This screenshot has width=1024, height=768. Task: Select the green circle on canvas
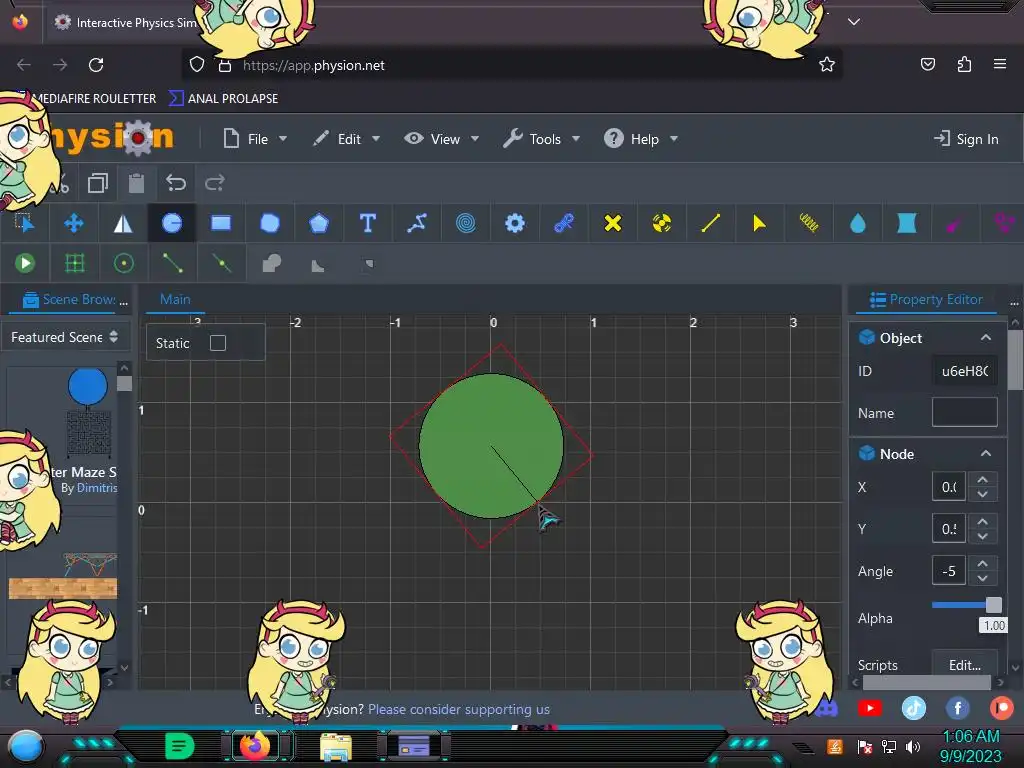click(491, 446)
